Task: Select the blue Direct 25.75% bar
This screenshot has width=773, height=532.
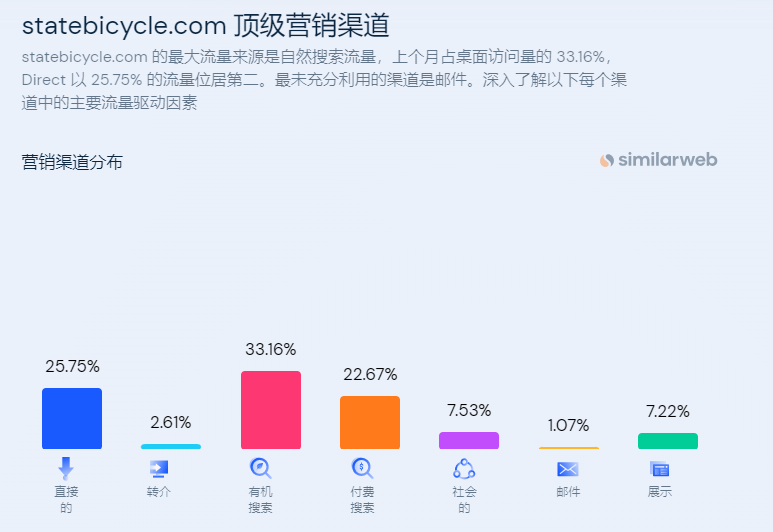Action: pyautogui.click(x=72, y=418)
